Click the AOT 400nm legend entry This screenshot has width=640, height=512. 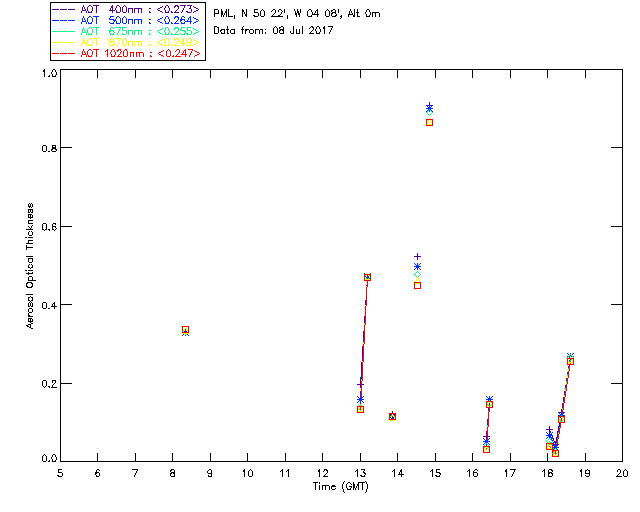click(126, 9)
